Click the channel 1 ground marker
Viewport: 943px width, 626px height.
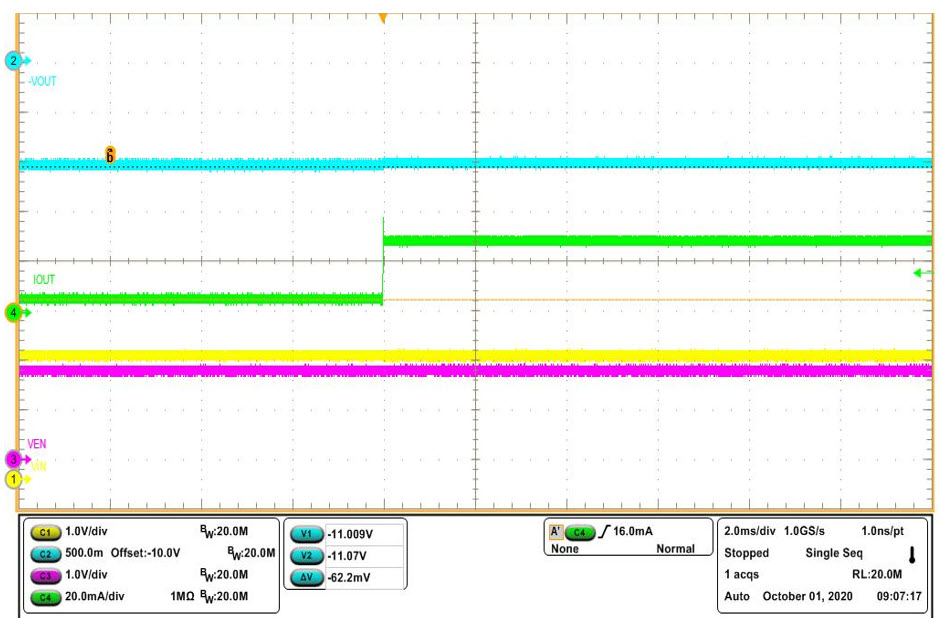pos(14,479)
